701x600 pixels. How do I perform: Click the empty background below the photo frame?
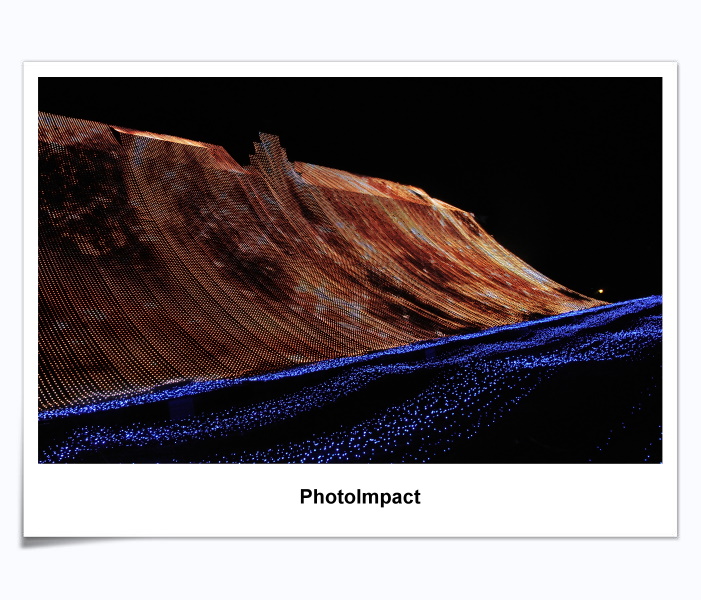click(350, 570)
